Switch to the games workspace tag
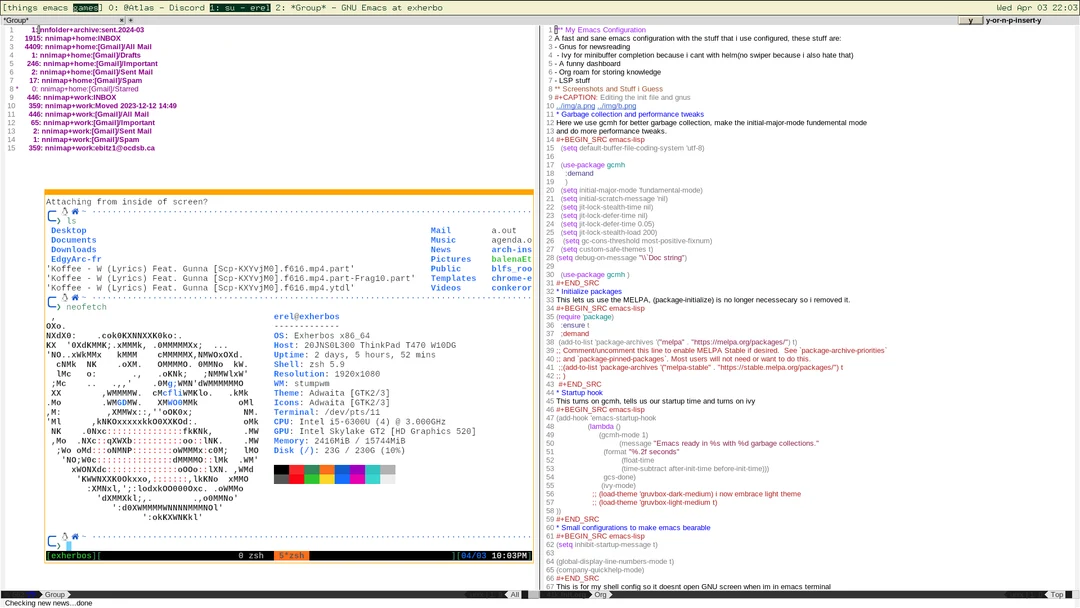Image resolution: width=1080 pixels, height=608 pixels. (85, 7)
